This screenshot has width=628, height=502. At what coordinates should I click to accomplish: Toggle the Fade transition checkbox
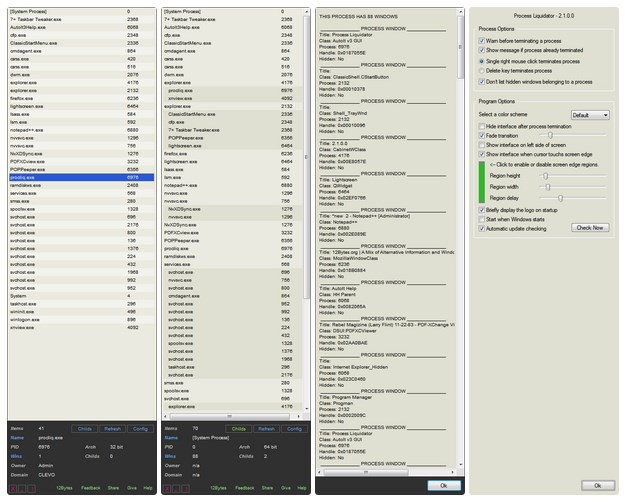tap(482, 135)
